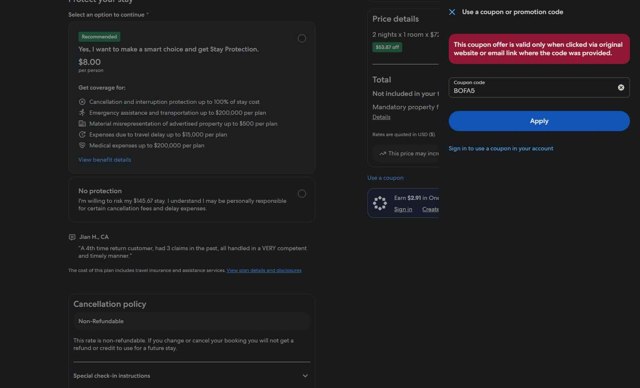
Task: Click 'Rates are quoted in USD ($)' text
Action: (403, 135)
